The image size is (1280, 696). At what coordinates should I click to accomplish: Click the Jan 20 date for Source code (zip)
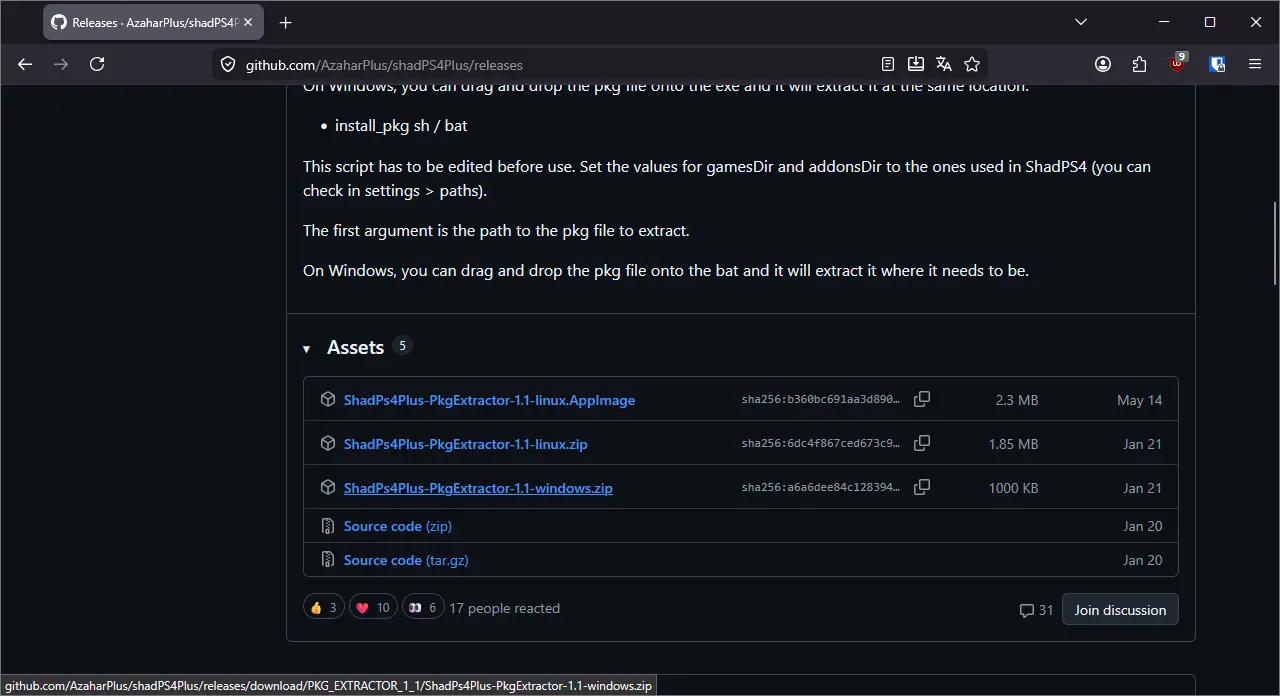(x=1143, y=526)
